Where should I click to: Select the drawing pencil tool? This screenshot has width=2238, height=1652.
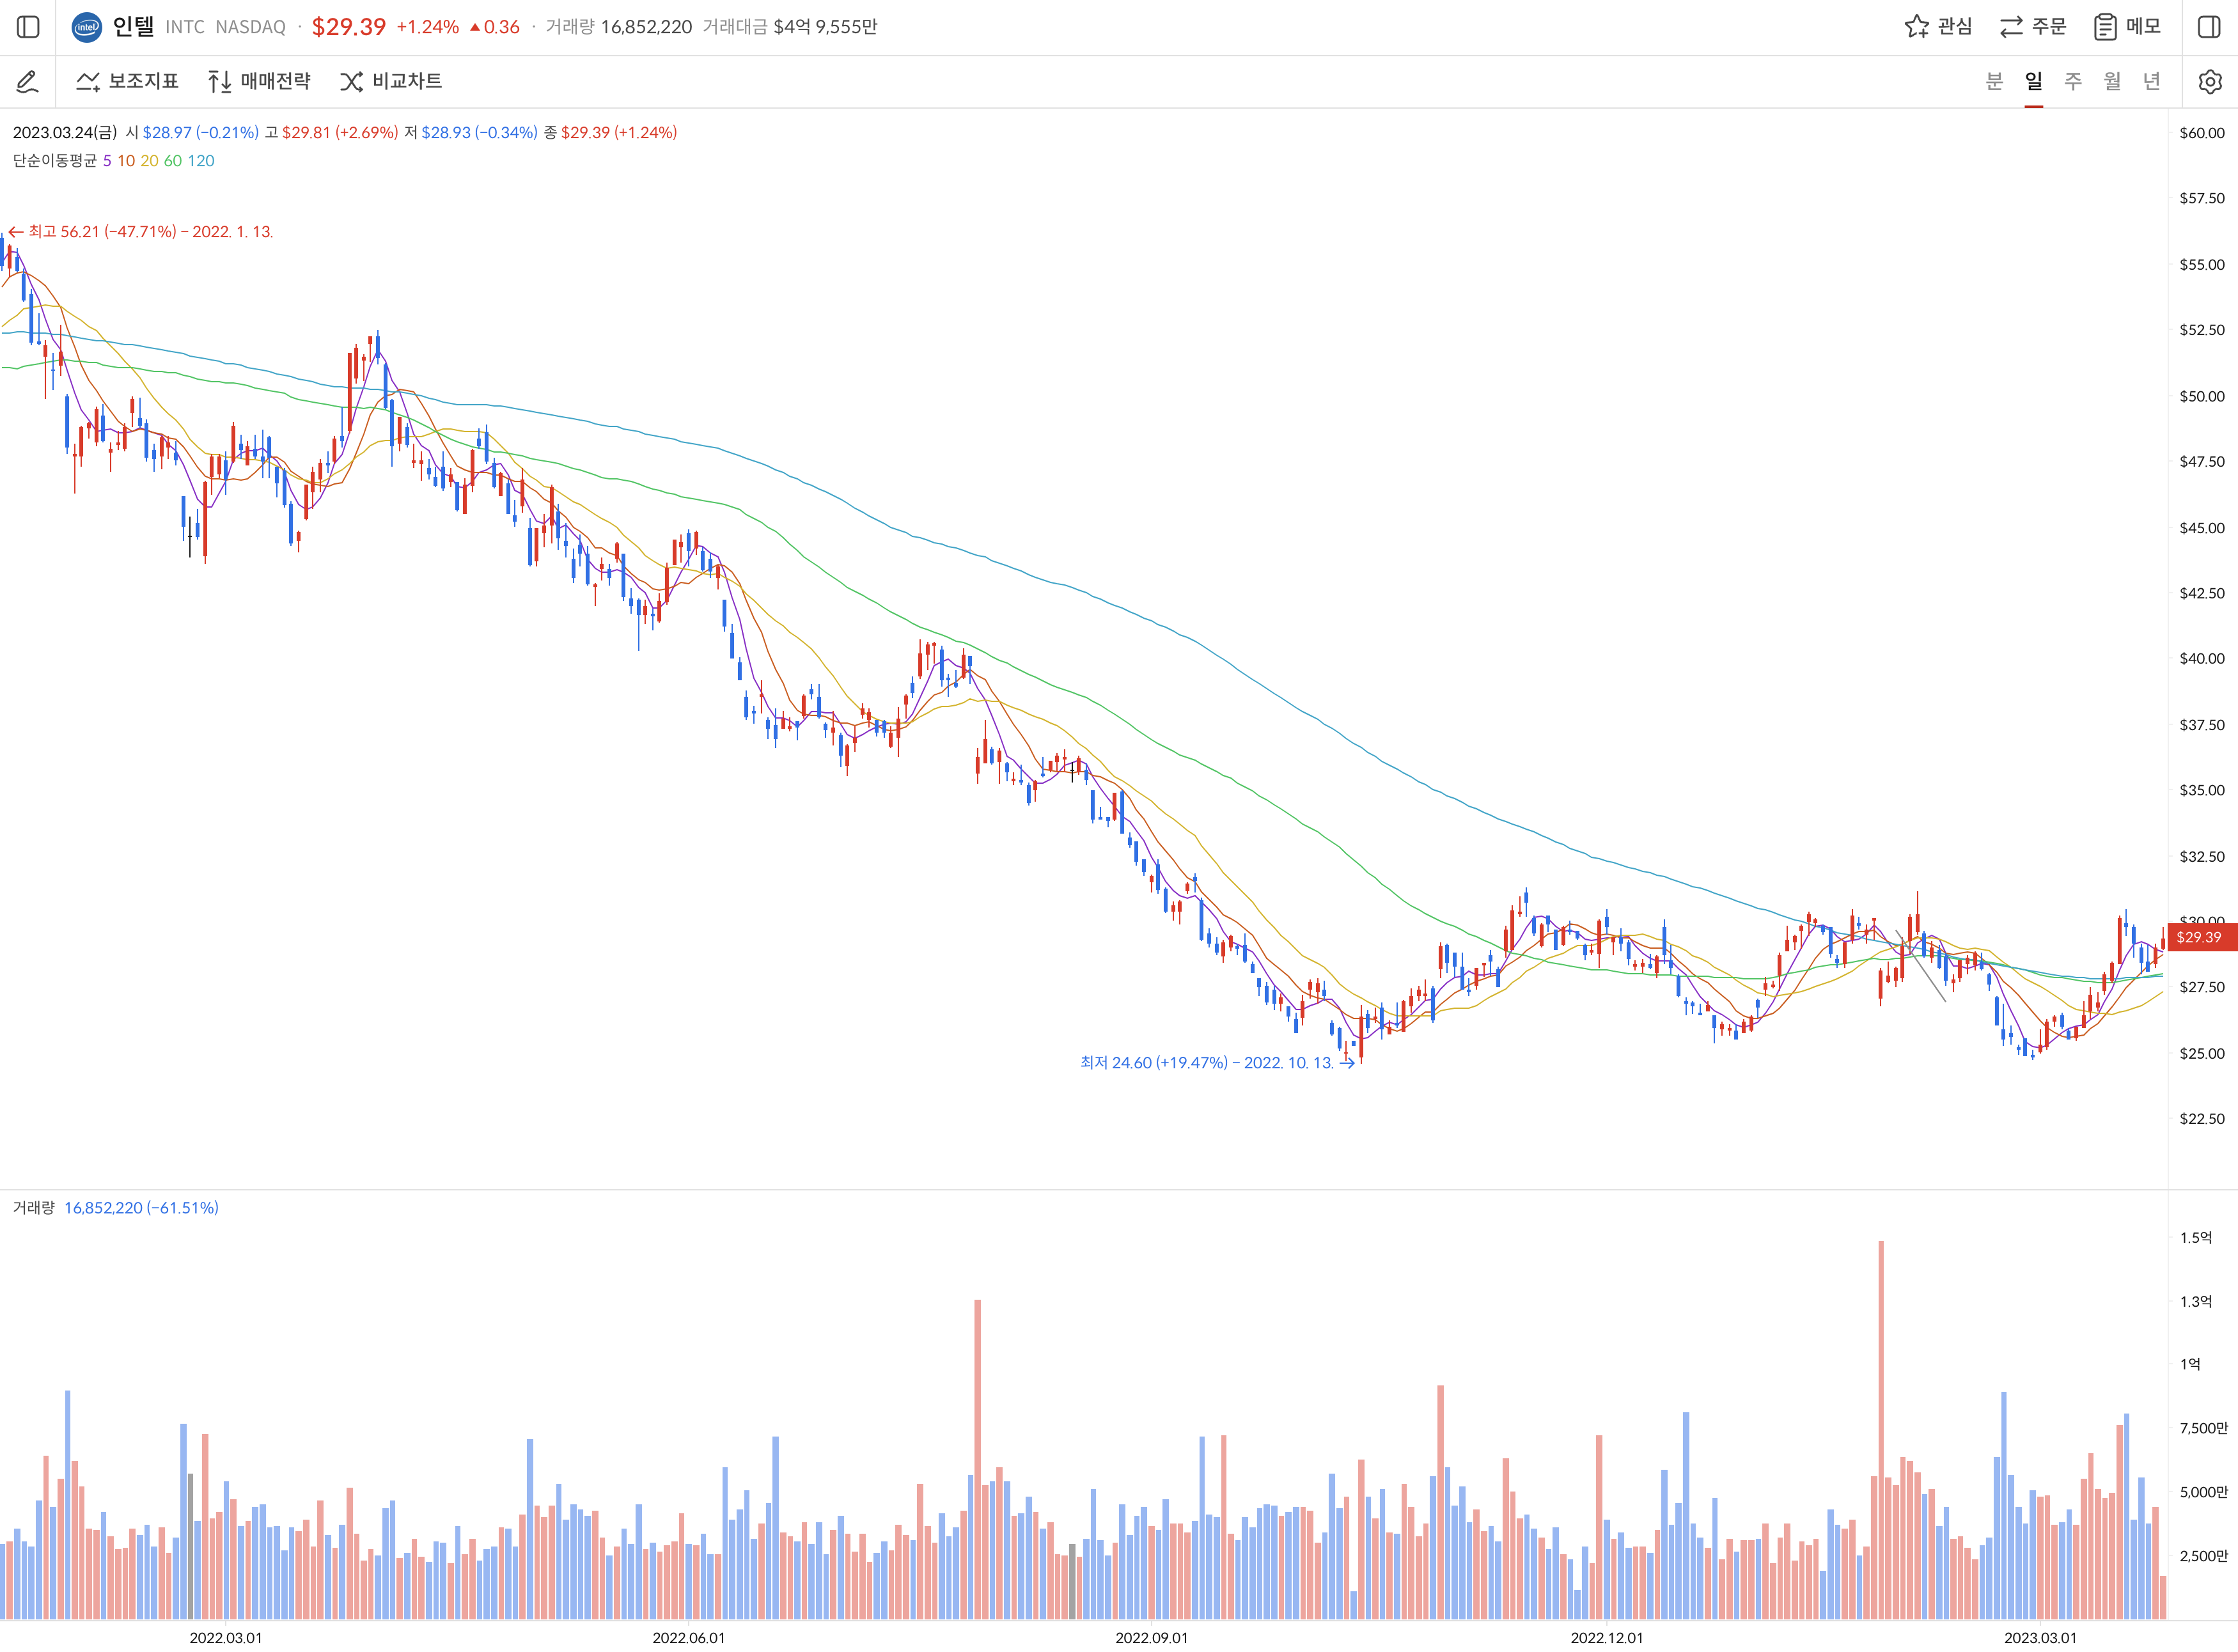click(x=28, y=81)
